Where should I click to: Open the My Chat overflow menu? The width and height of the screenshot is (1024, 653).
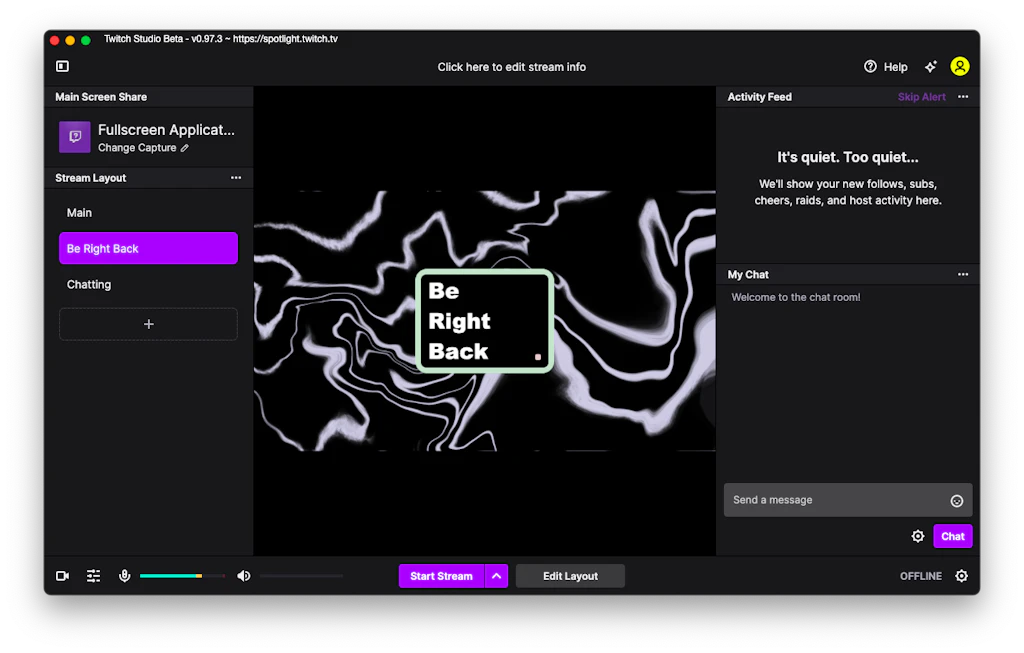963,274
